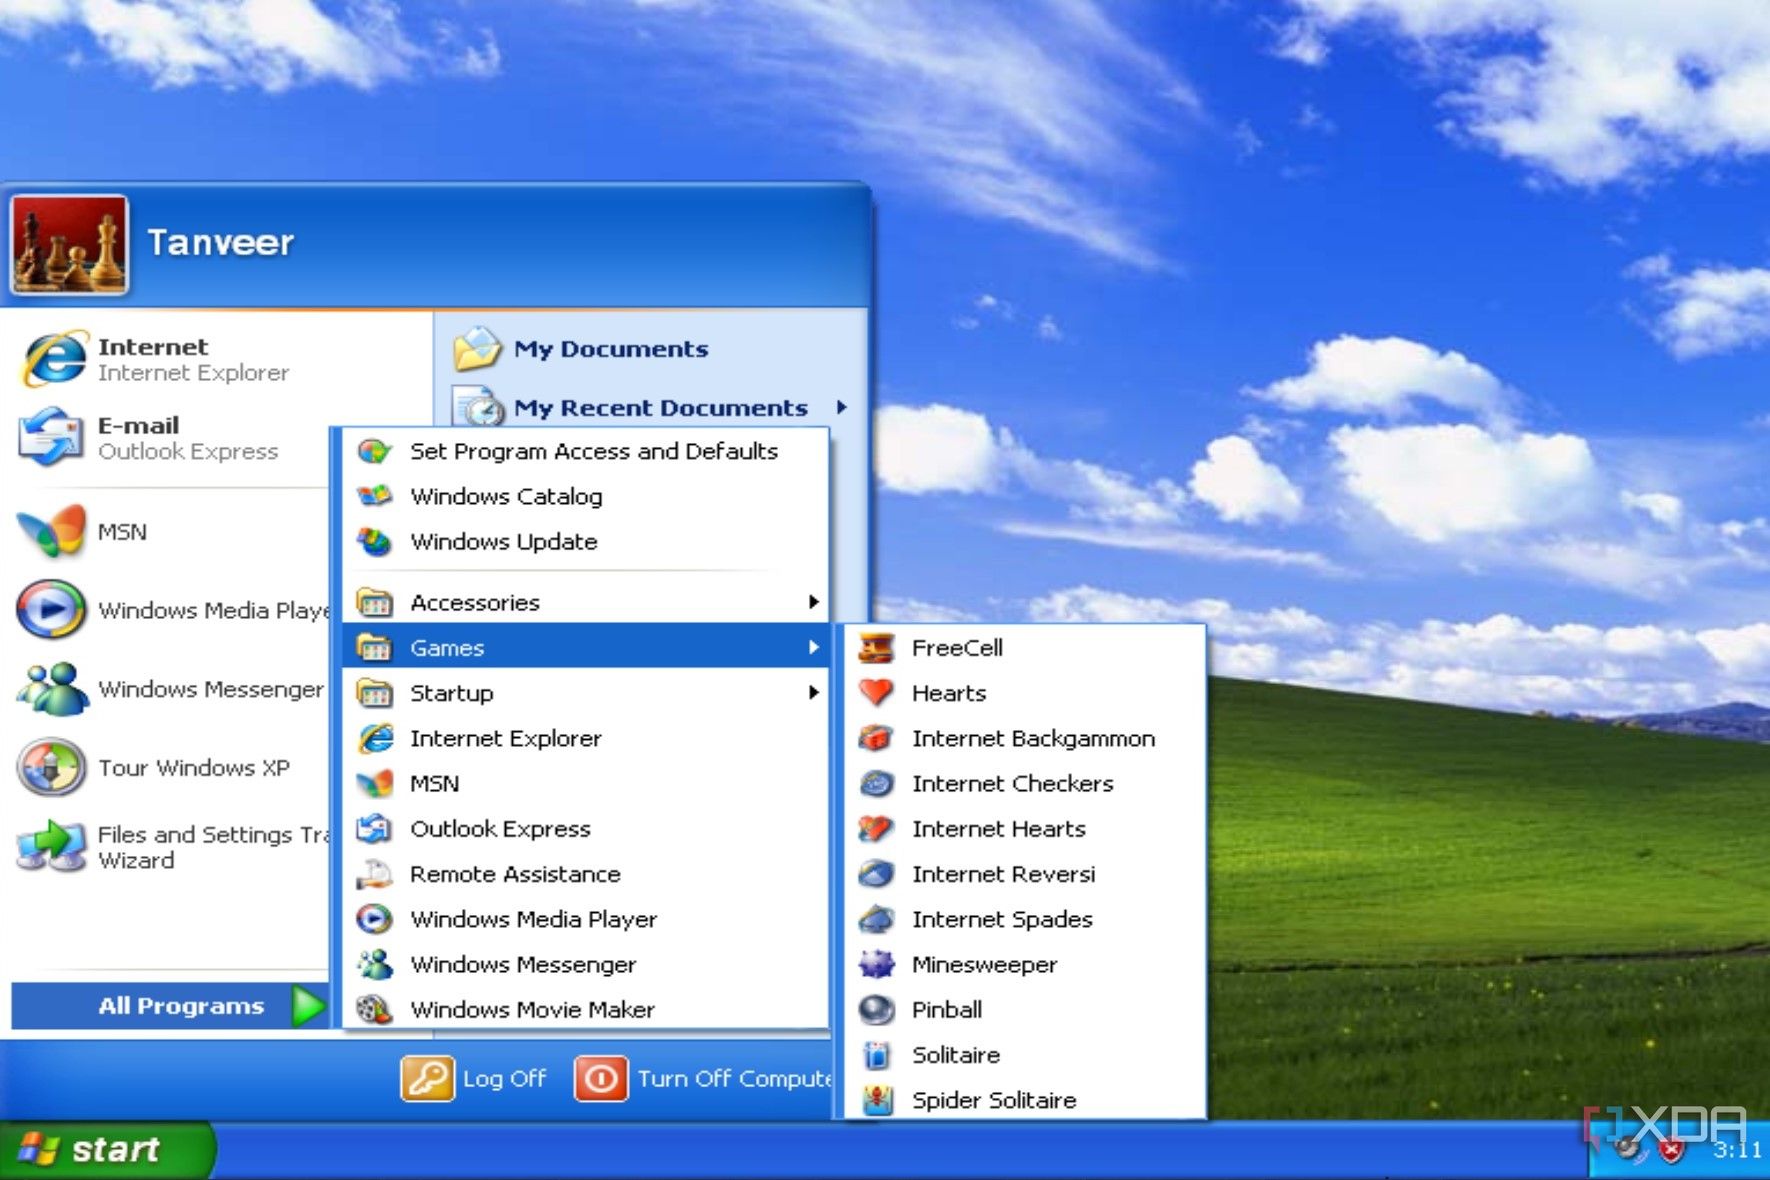Select Games in the All Programs menu

pyautogui.click(x=448, y=647)
